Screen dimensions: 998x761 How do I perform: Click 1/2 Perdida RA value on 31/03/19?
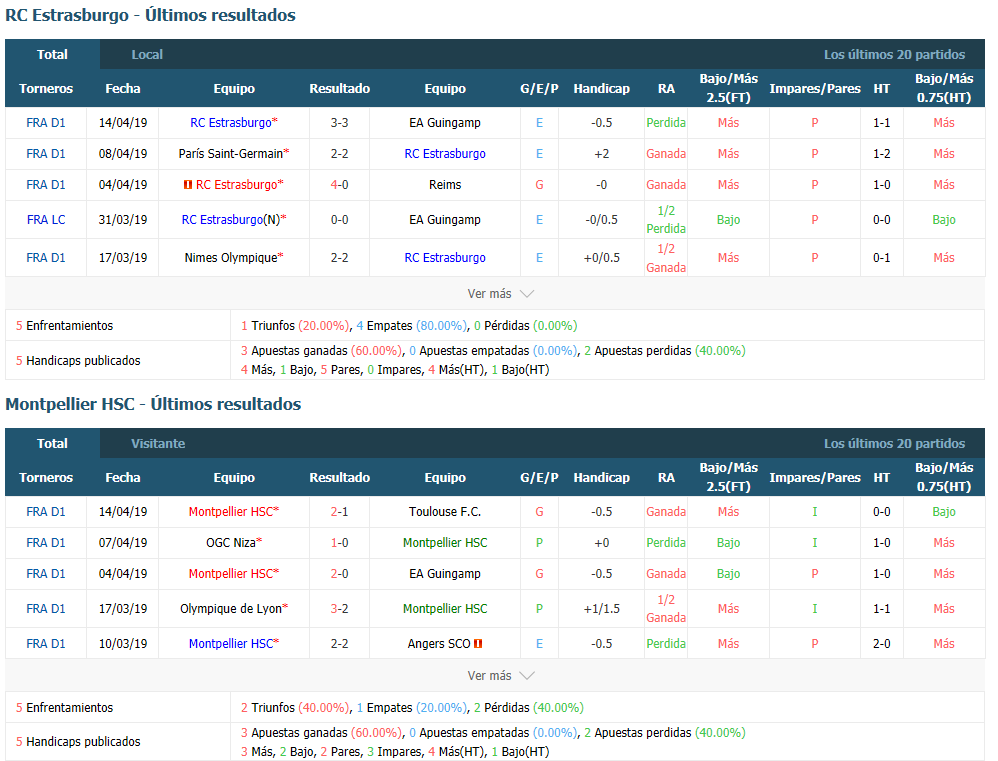(x=666, y=220)
